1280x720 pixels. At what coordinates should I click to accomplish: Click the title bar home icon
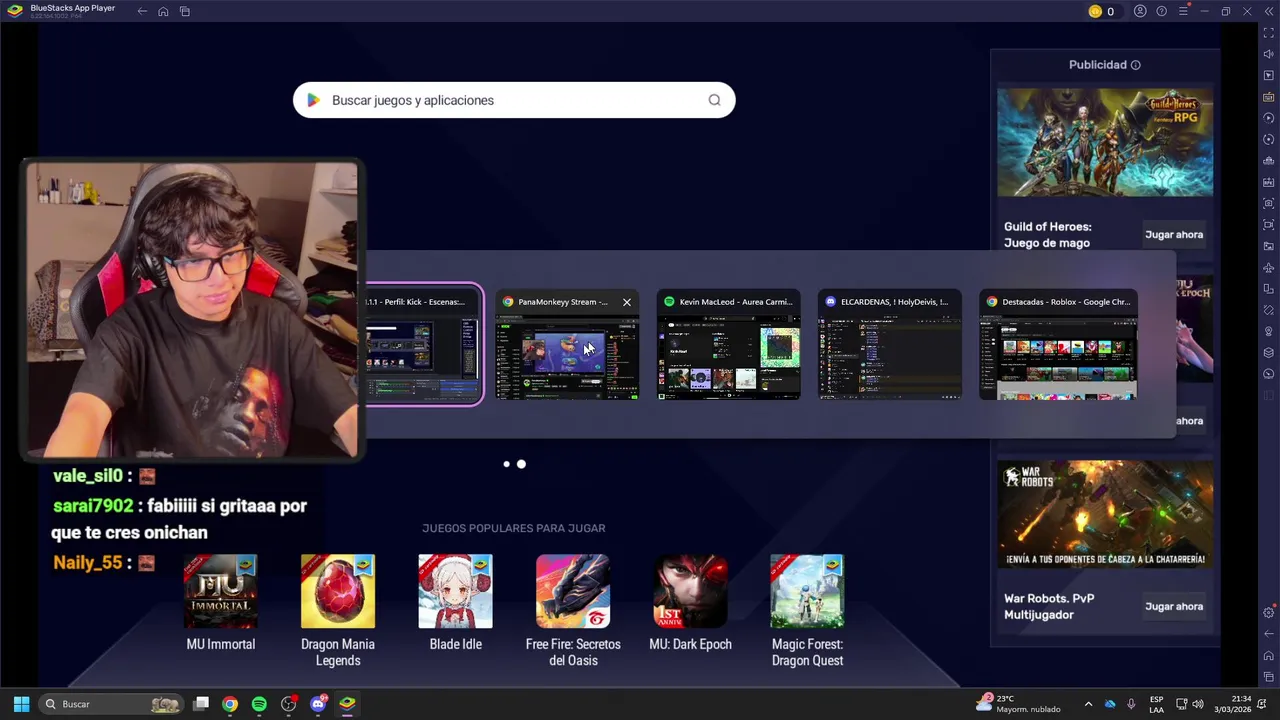point(163,11)
